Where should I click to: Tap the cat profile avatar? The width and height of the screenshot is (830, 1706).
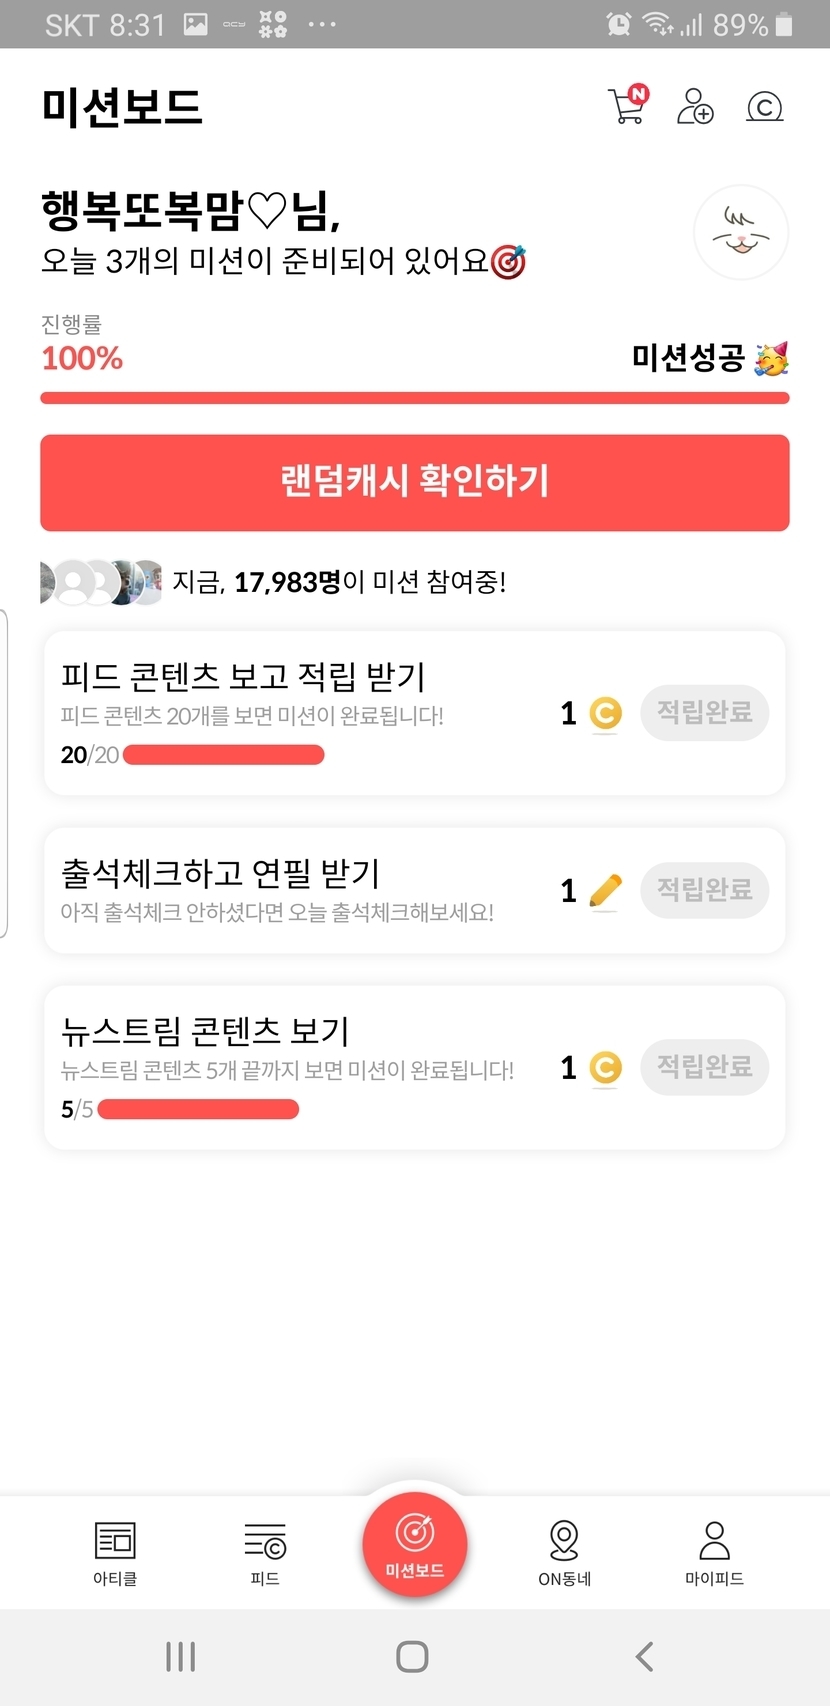coord(741,233)
